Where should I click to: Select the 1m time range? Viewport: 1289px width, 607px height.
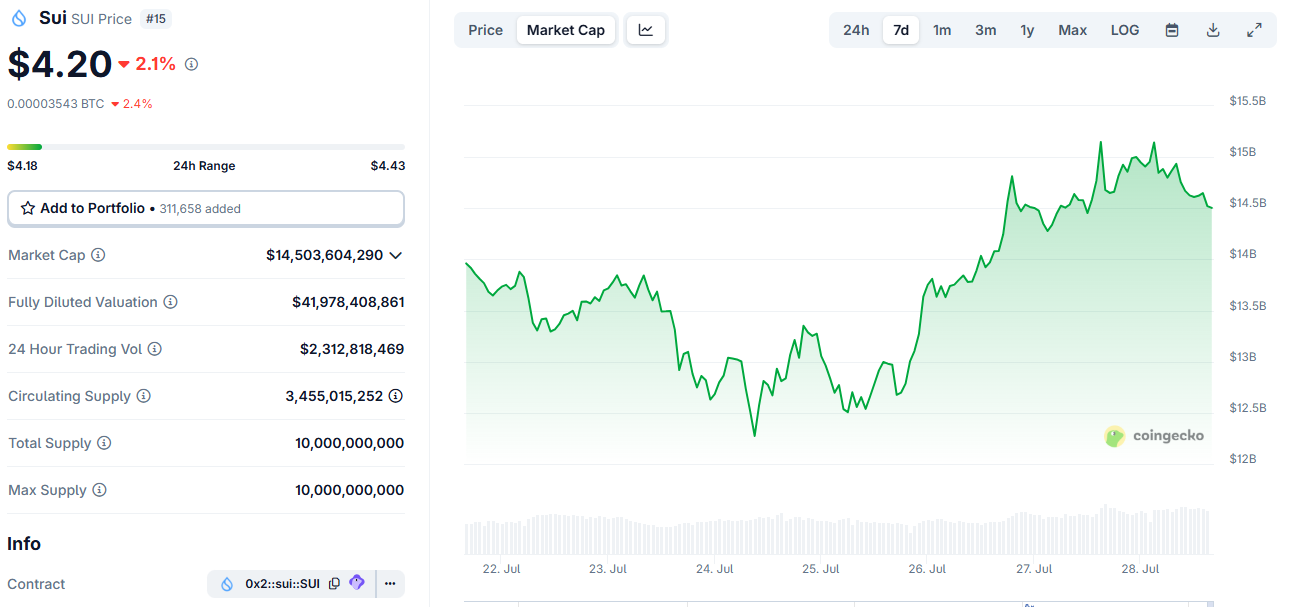pos(942,30)
